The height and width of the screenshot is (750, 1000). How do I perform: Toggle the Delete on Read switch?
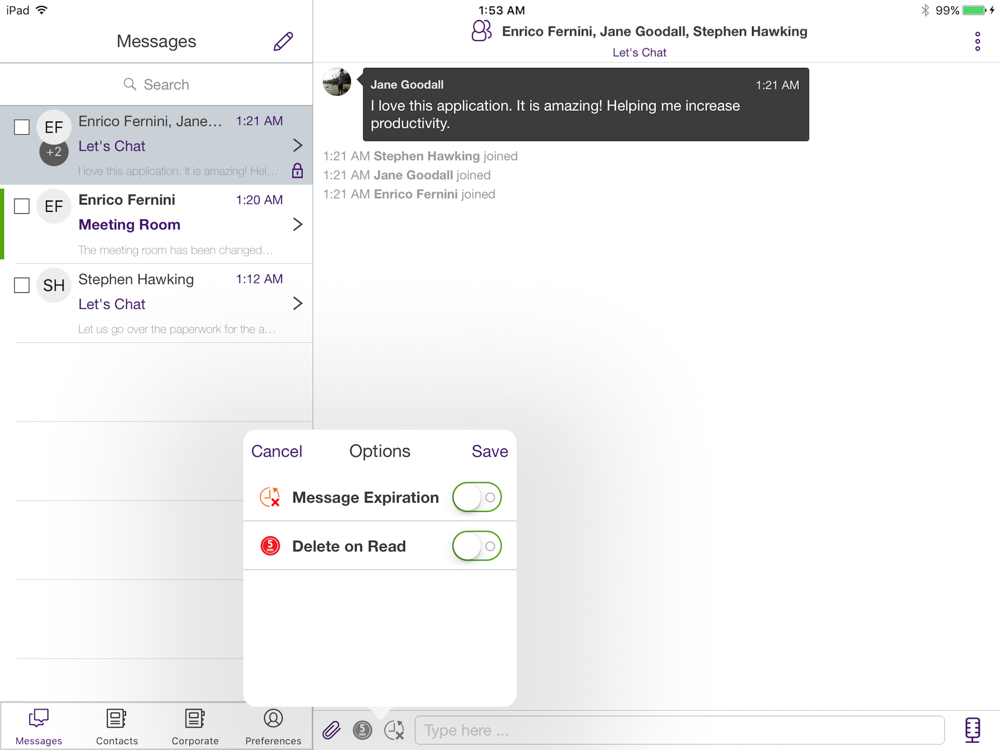[x=477, y=546]
